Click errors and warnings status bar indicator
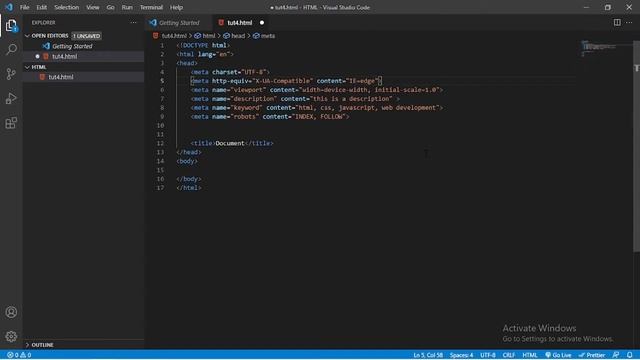This screenshot has height=360, width=640. (x=19, y=355)
